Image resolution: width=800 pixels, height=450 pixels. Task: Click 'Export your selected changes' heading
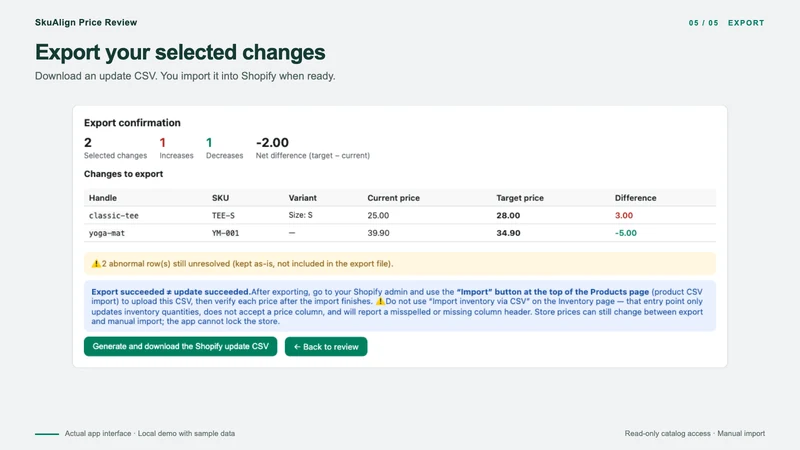point(180,52)
